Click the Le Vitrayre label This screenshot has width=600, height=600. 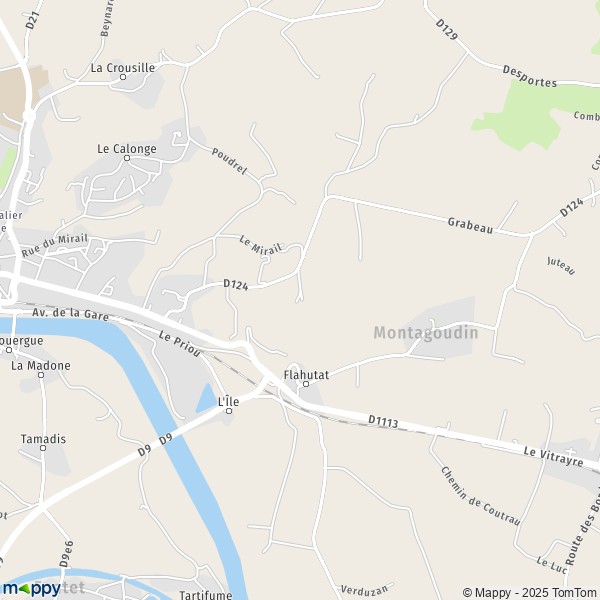553,457
